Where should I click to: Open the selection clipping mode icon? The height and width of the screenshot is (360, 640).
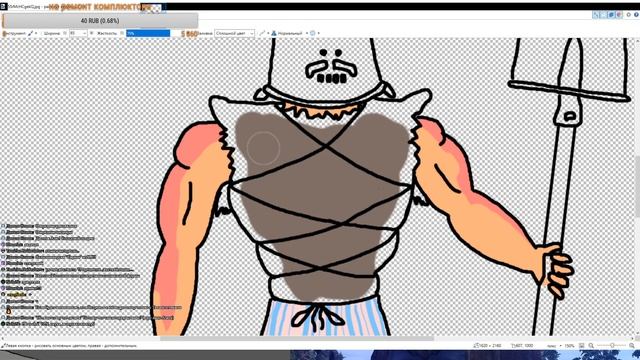314,33
